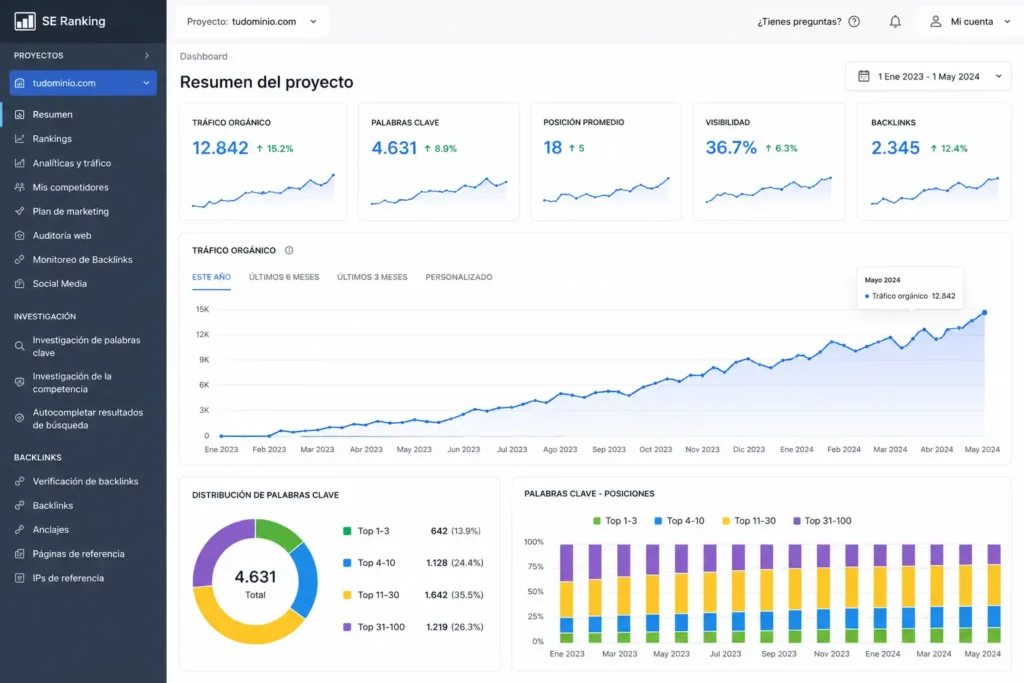Screen dimensions: 1024x683
Task: Click the 642 (13.9%) value
Action: [x=456, y=531]
